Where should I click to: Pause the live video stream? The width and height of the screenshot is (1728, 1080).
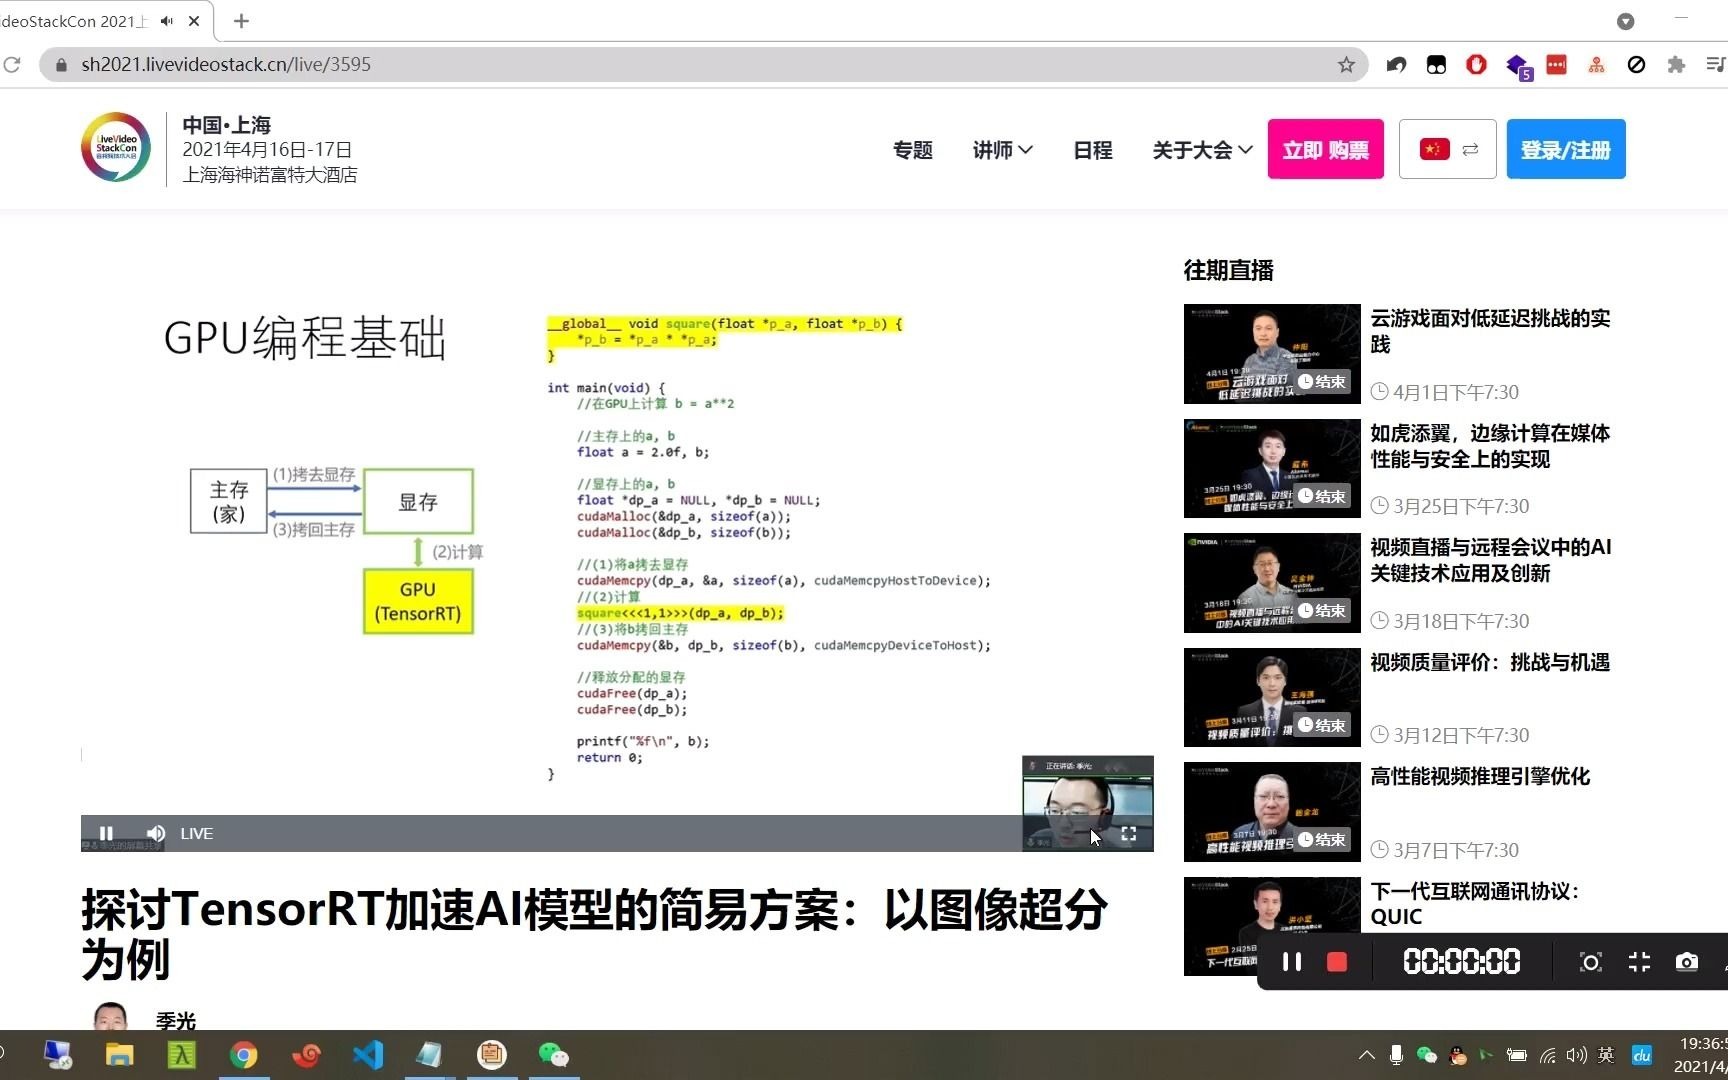point(106,833)
